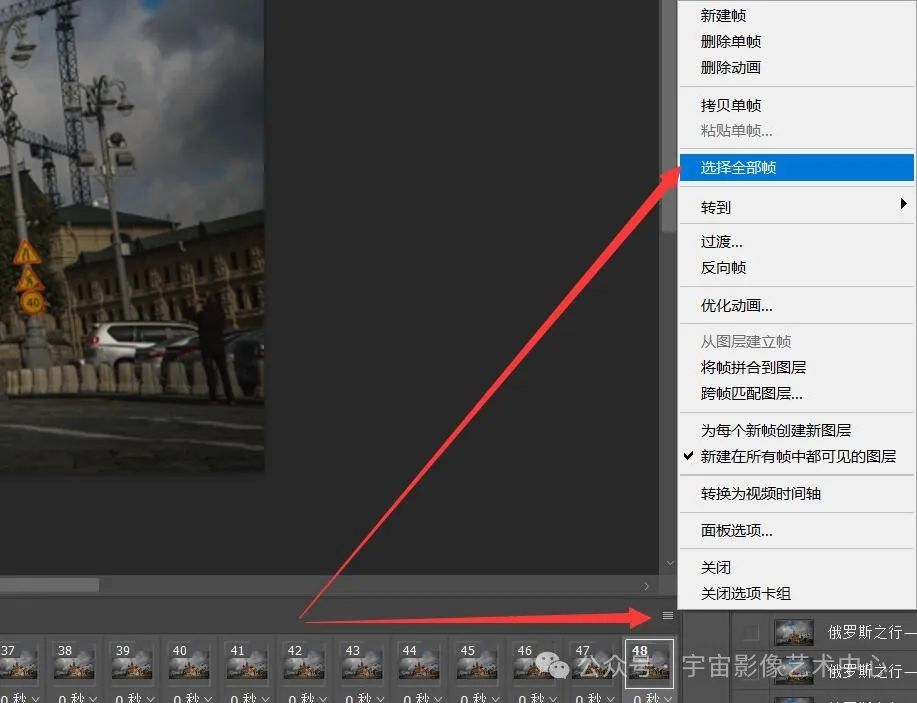Click 优化动画... menu item
The width and height of the screenshot is (917, 703).
[736, 306]
